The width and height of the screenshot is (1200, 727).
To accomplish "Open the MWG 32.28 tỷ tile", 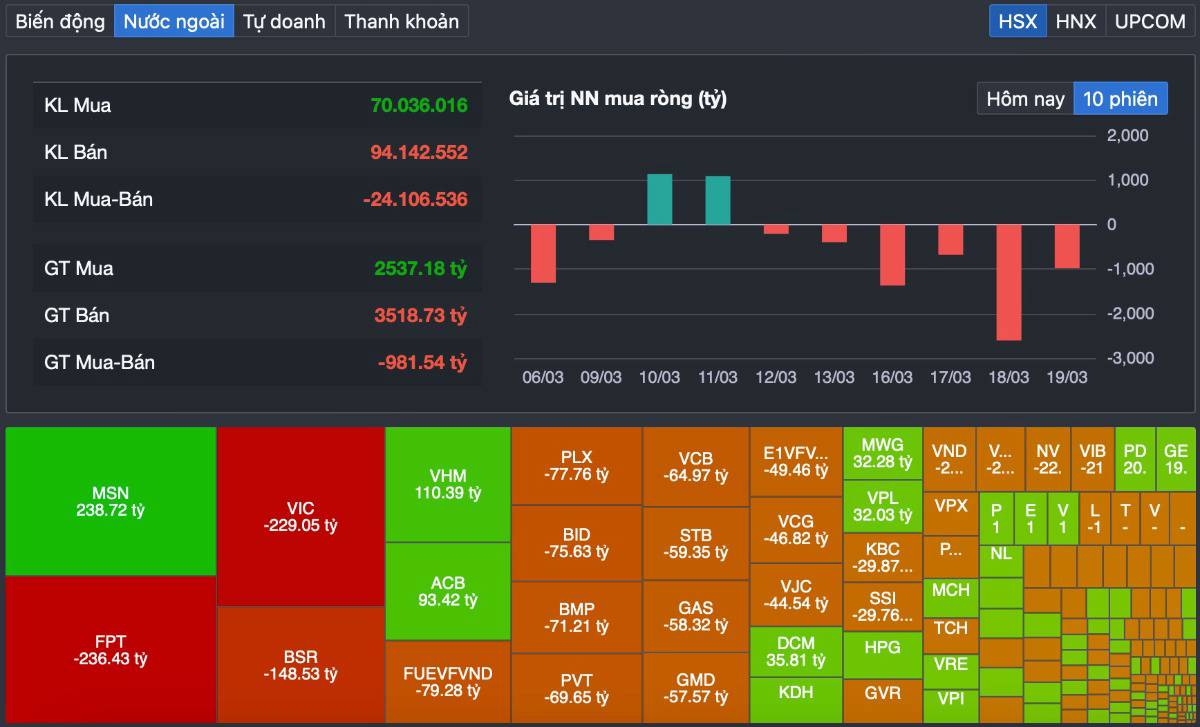I will click(x=883, y=453).
